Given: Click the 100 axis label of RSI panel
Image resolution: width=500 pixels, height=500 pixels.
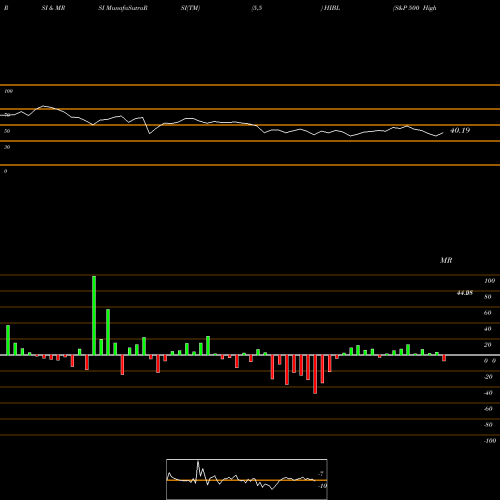Looking at the screenshot, I should pyautogui.click(x=8, y=91).
